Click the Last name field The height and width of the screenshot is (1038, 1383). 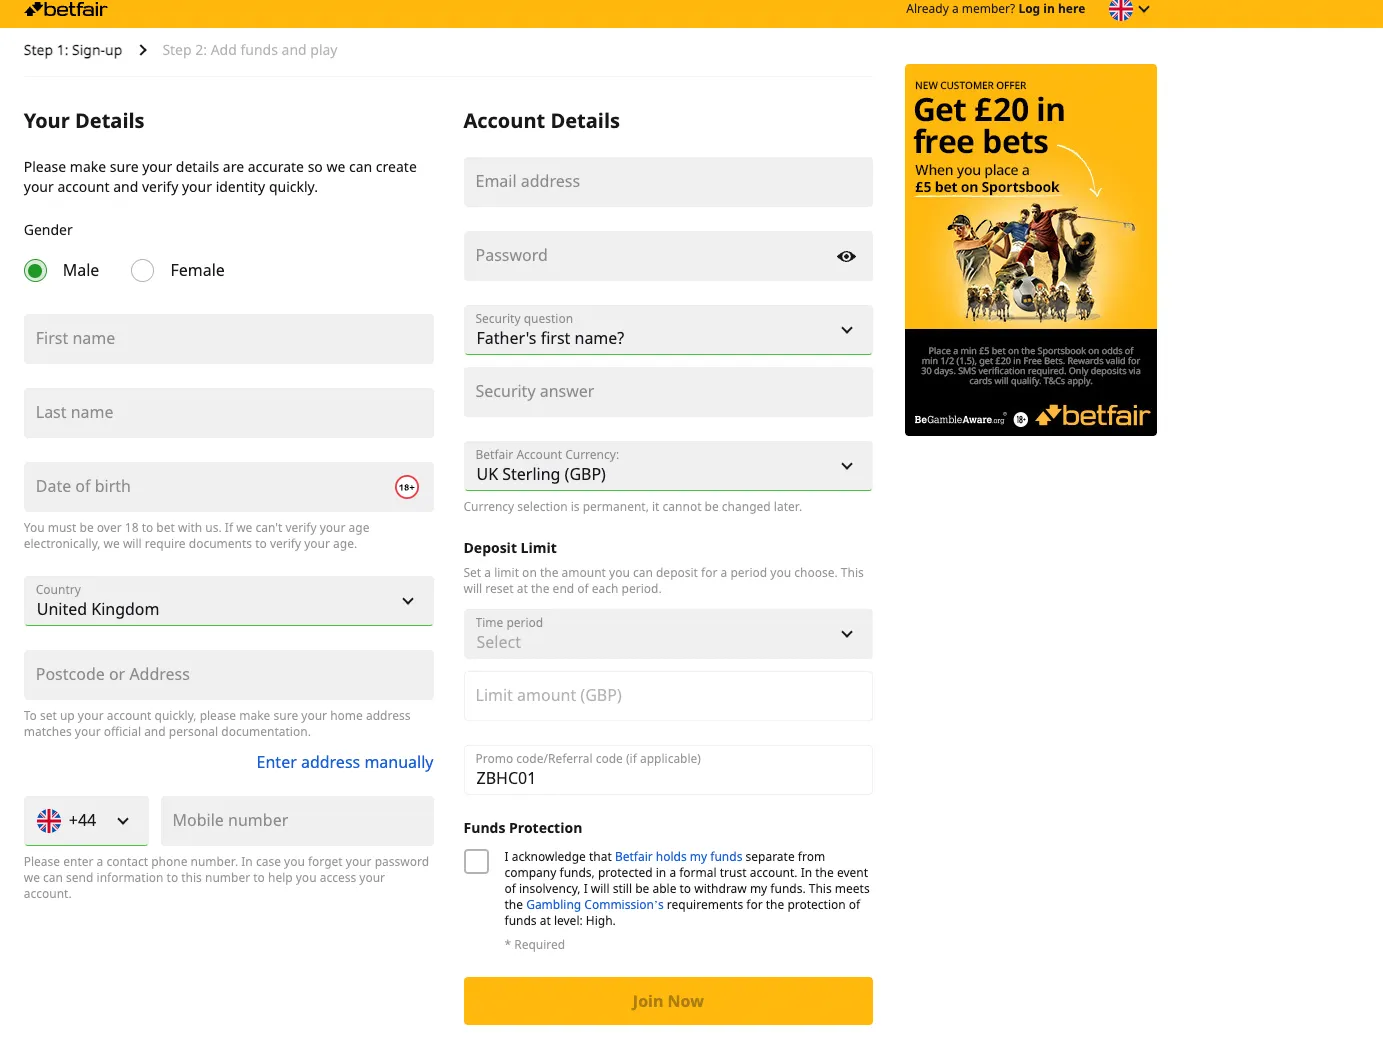click(x=229, y=413)
